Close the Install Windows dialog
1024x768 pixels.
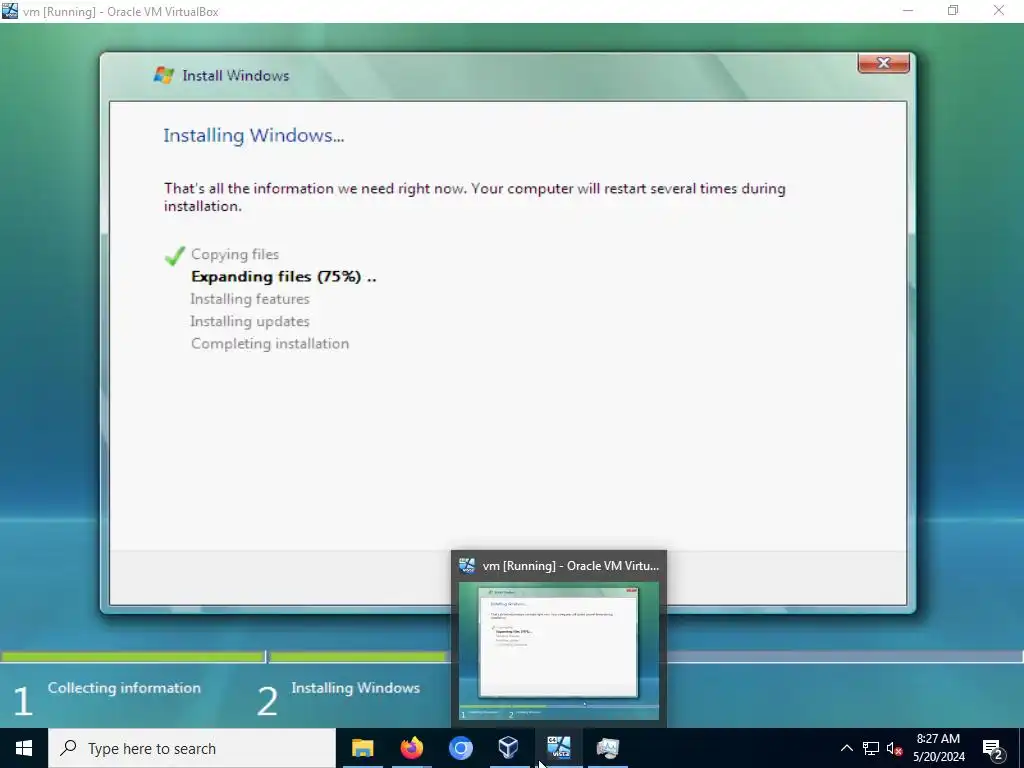884,63
